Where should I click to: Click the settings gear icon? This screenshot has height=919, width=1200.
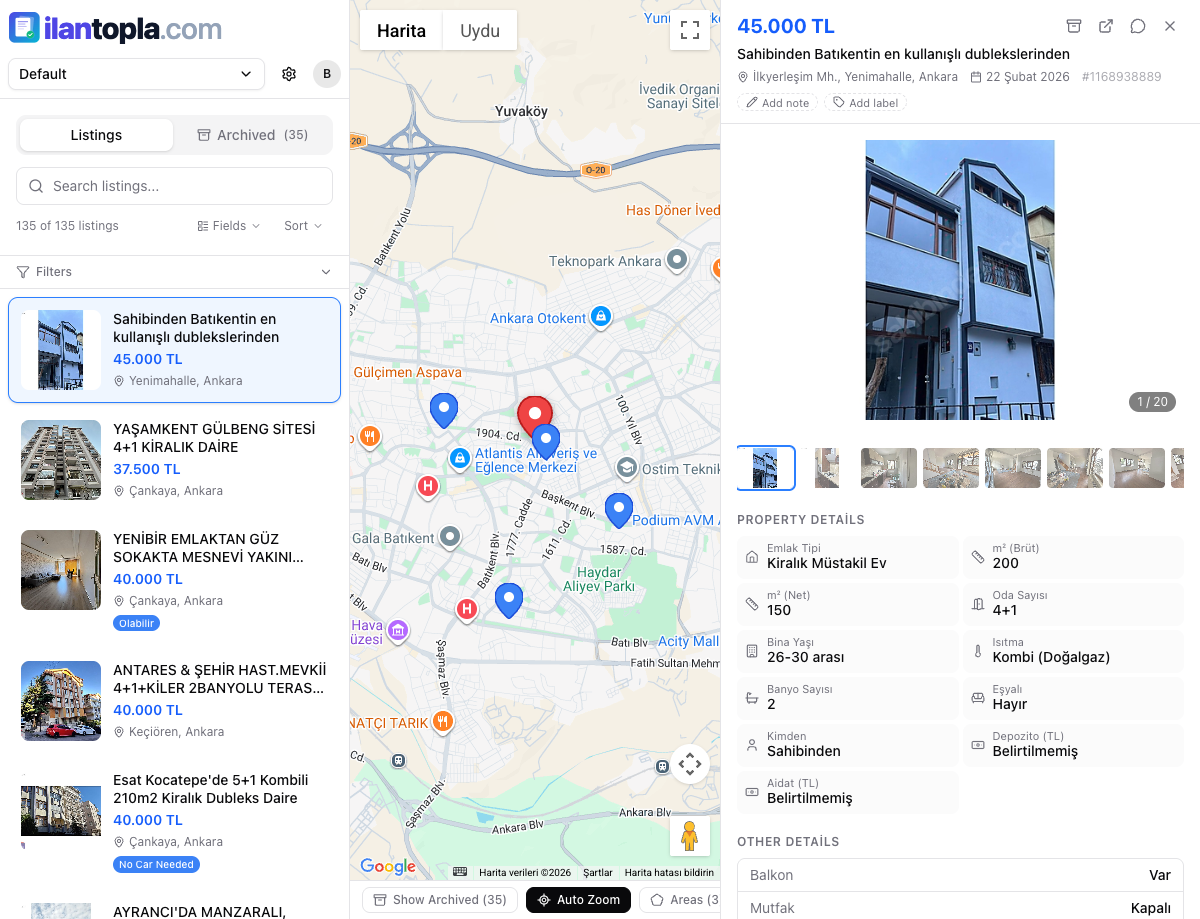point(289,74)
